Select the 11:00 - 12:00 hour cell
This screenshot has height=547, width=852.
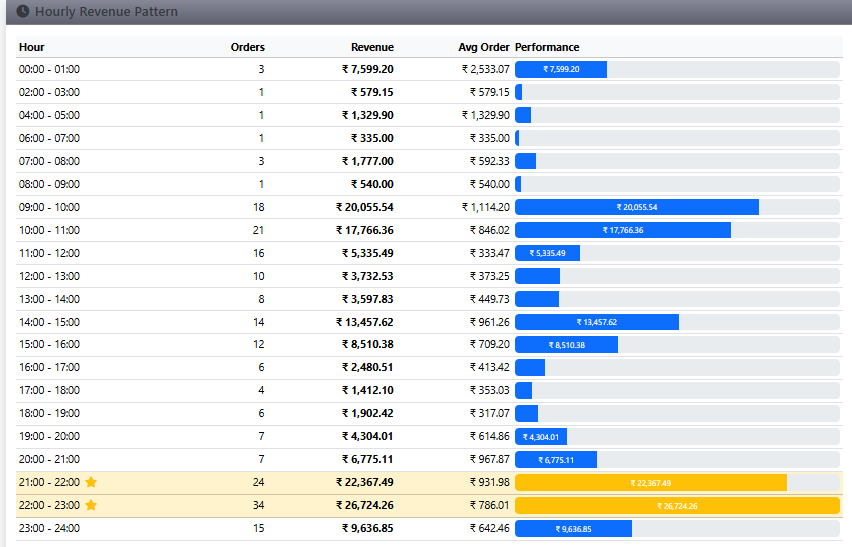tap(49, 253)
